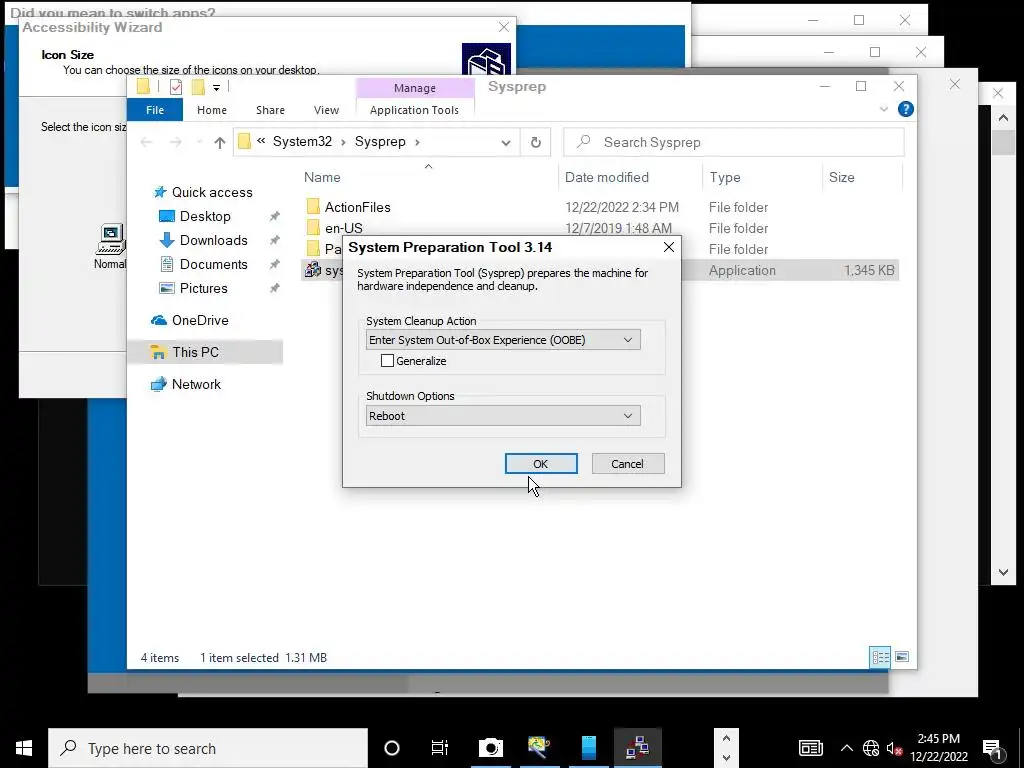This screenshot has height=768, width=1024.
Task: Select the en-US folder
Action: tap(344, 228)
